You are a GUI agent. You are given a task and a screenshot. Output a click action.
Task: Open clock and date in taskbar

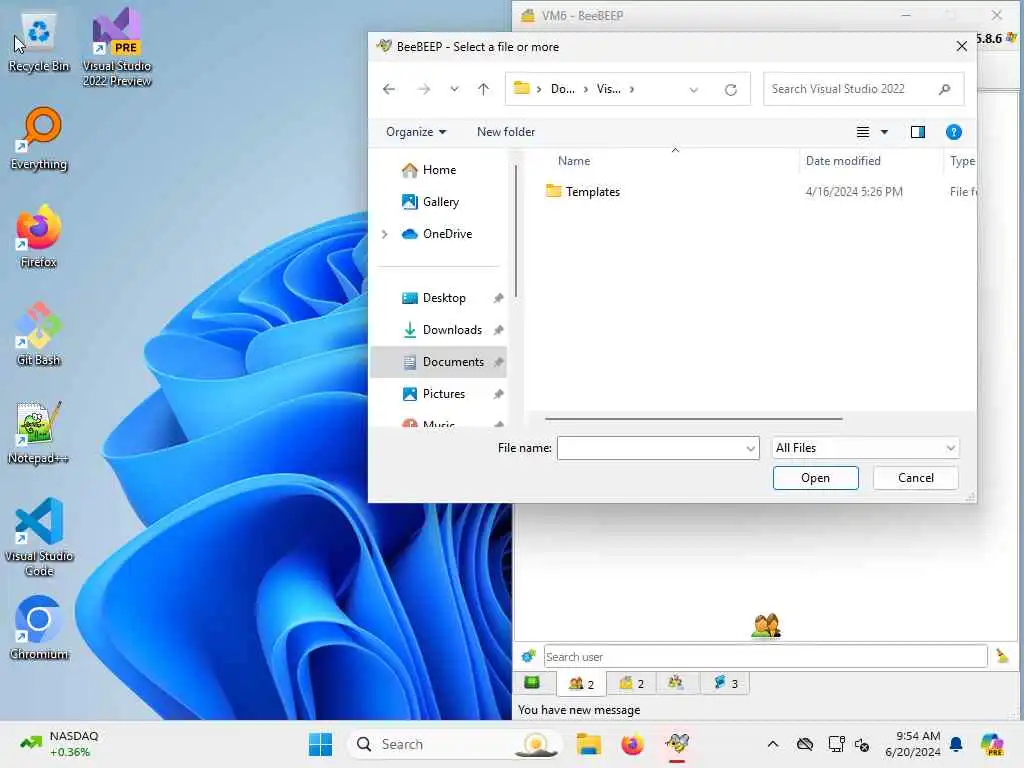click(913, 744)
